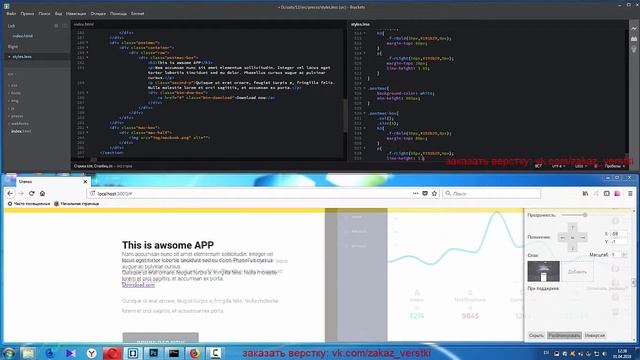Expand the precss folder in the file tree
The image size is (640, 360).
17,116
